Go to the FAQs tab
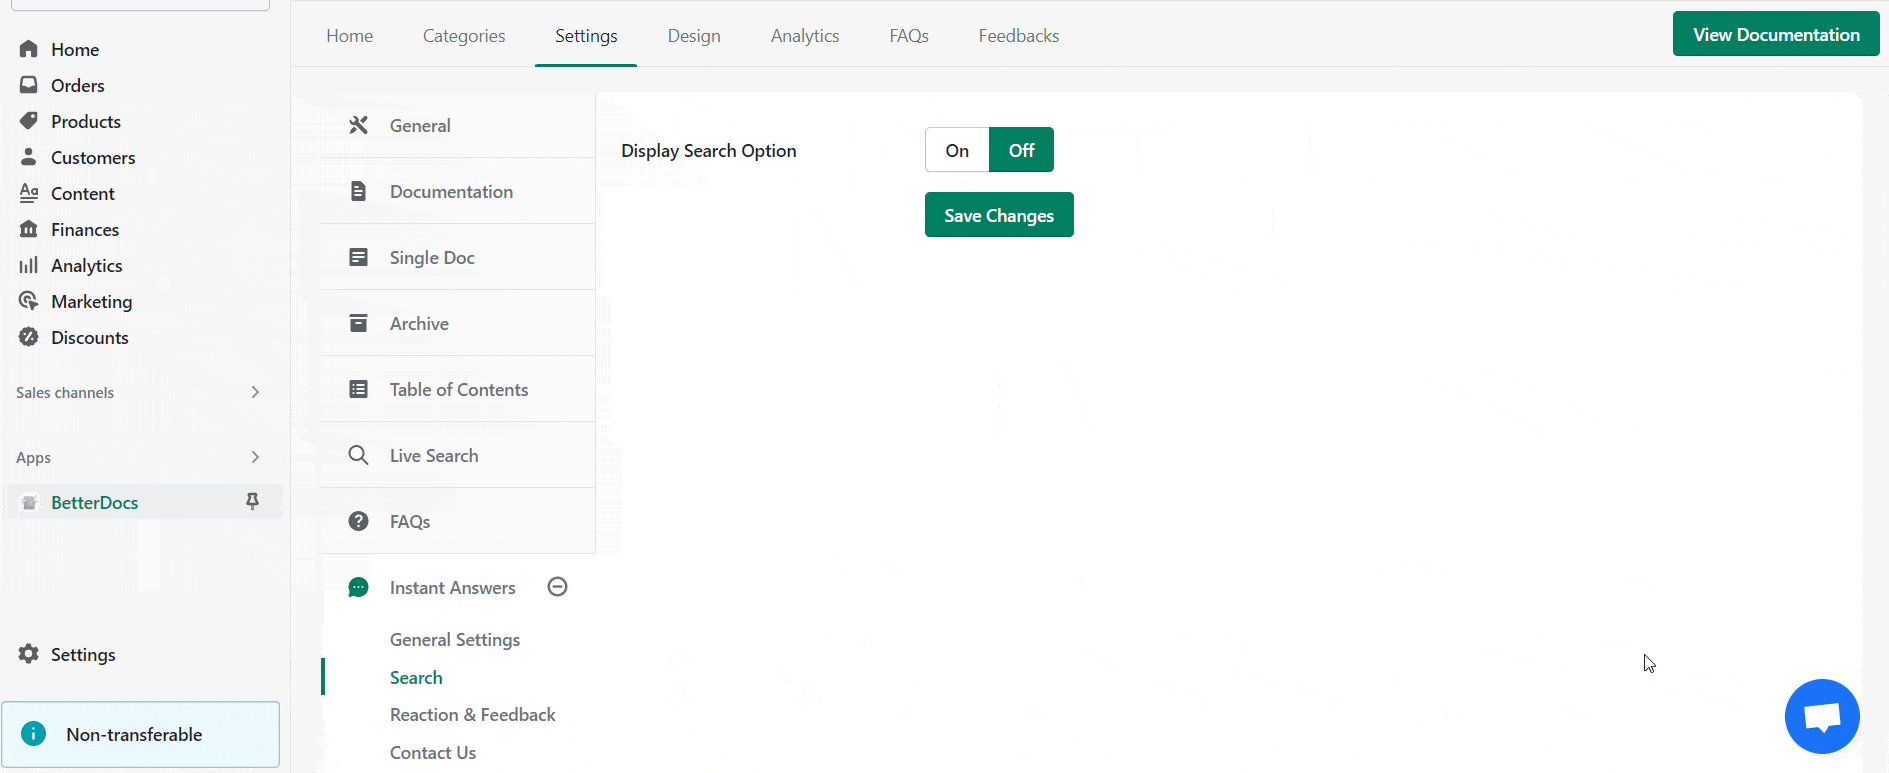This screenshot has height=773, width=1889. pos(909,36)
